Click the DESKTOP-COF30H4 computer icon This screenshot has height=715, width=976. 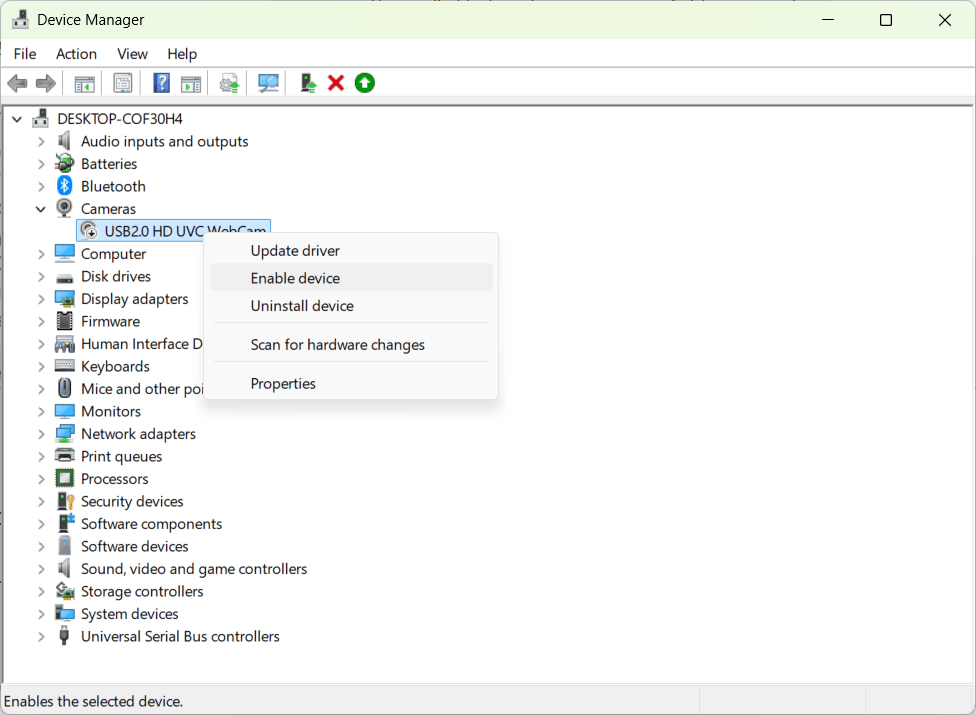click(41, 118)
